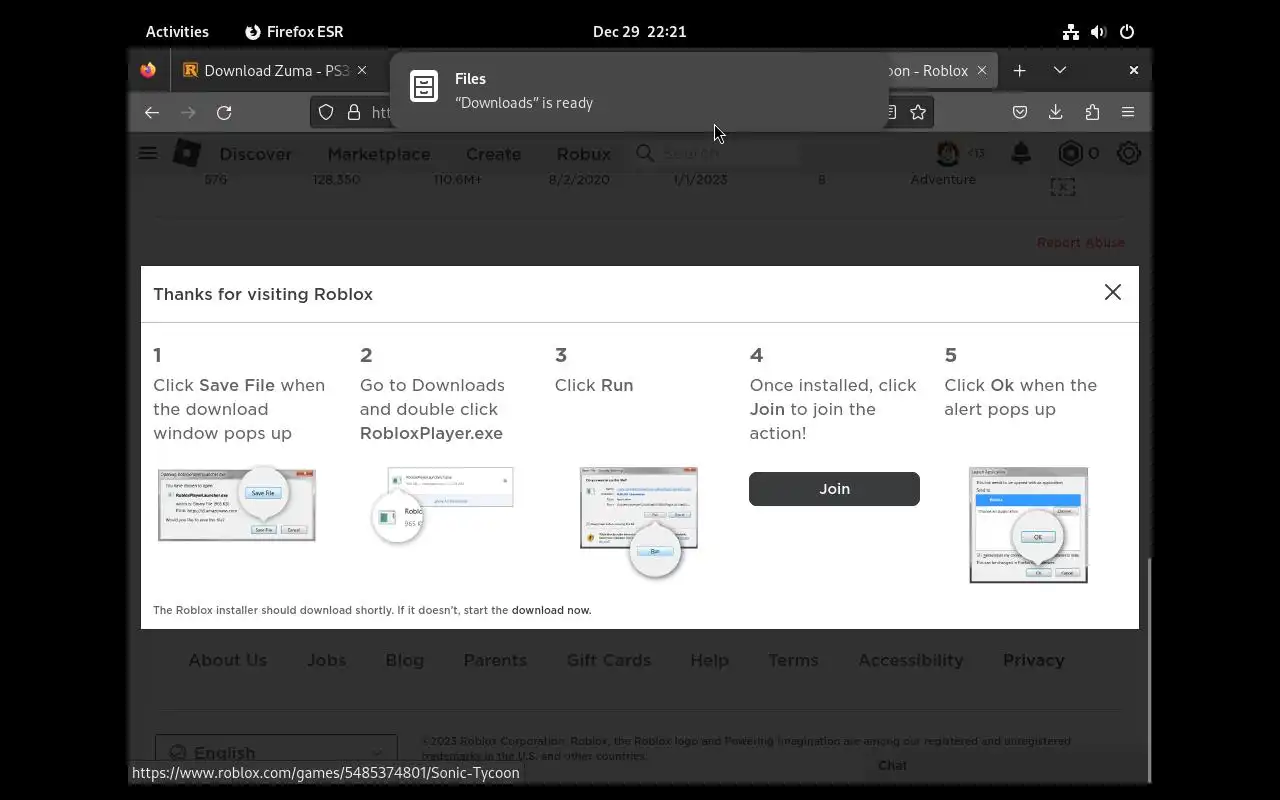Open the Marketplace page
The width and height of the screenshot is (1280, 800).
(379, 154)
